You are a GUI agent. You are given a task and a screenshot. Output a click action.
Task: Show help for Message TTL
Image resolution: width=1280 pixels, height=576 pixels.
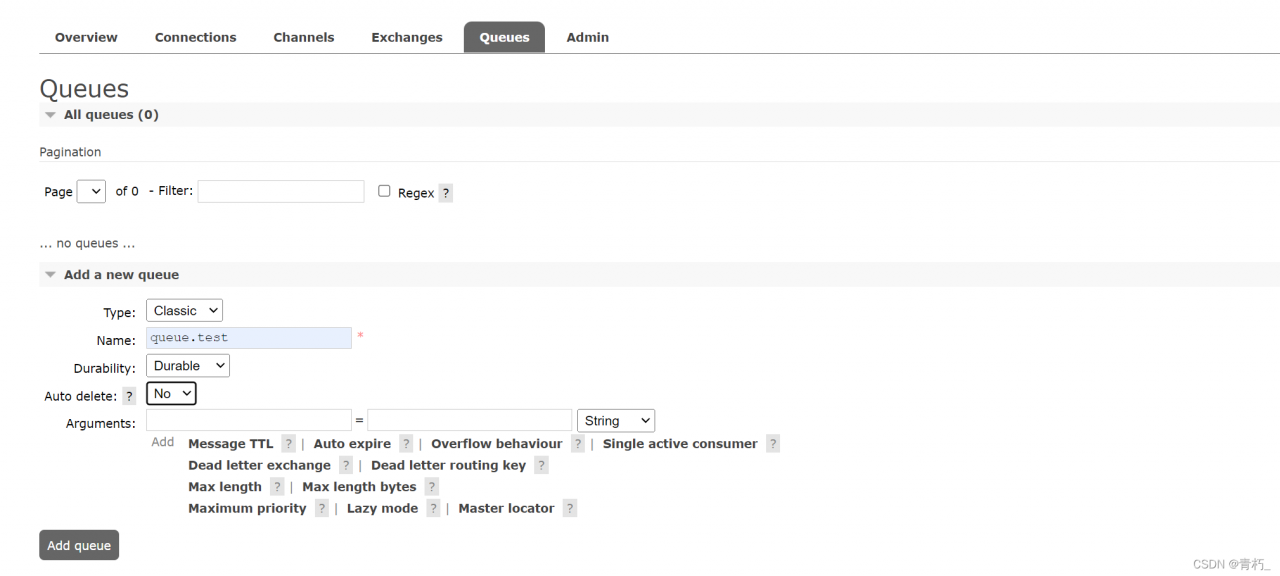coord(288,444)
